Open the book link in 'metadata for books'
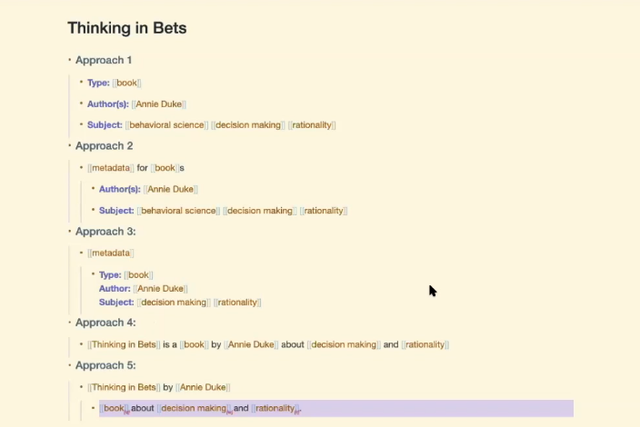 [165, 168]
